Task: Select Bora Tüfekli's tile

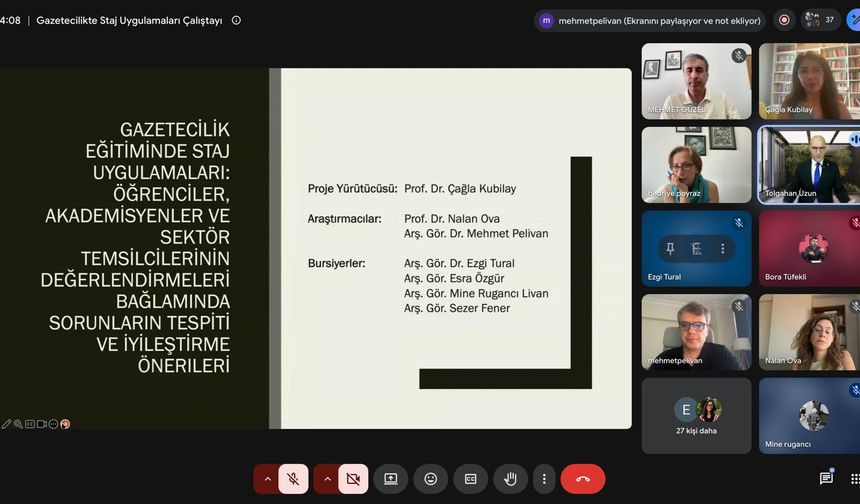Action: click(x=810, y=248)
